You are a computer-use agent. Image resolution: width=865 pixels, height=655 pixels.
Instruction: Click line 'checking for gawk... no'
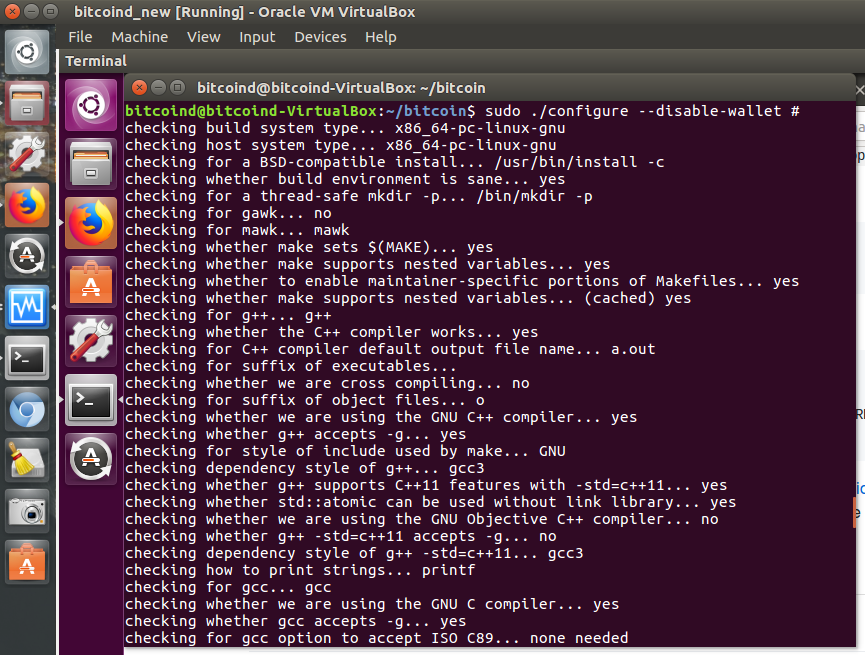point(228,213)
